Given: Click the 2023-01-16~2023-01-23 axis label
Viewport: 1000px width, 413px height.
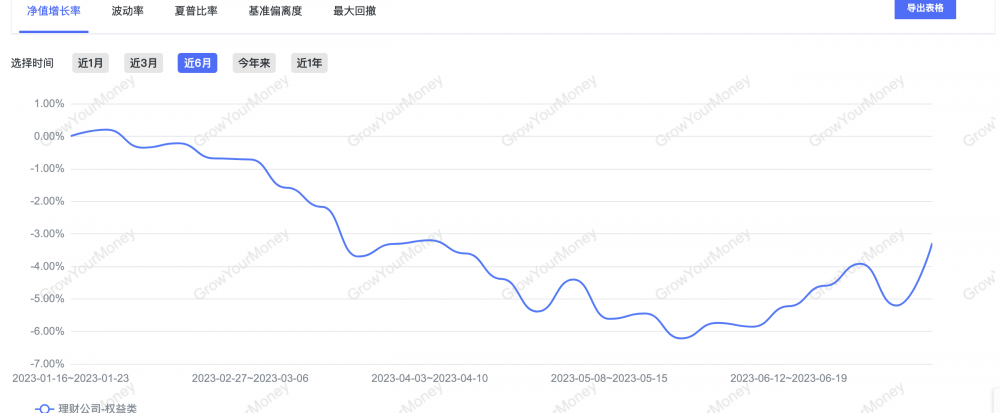Looking at the screenshot, I should pos(71,378).
